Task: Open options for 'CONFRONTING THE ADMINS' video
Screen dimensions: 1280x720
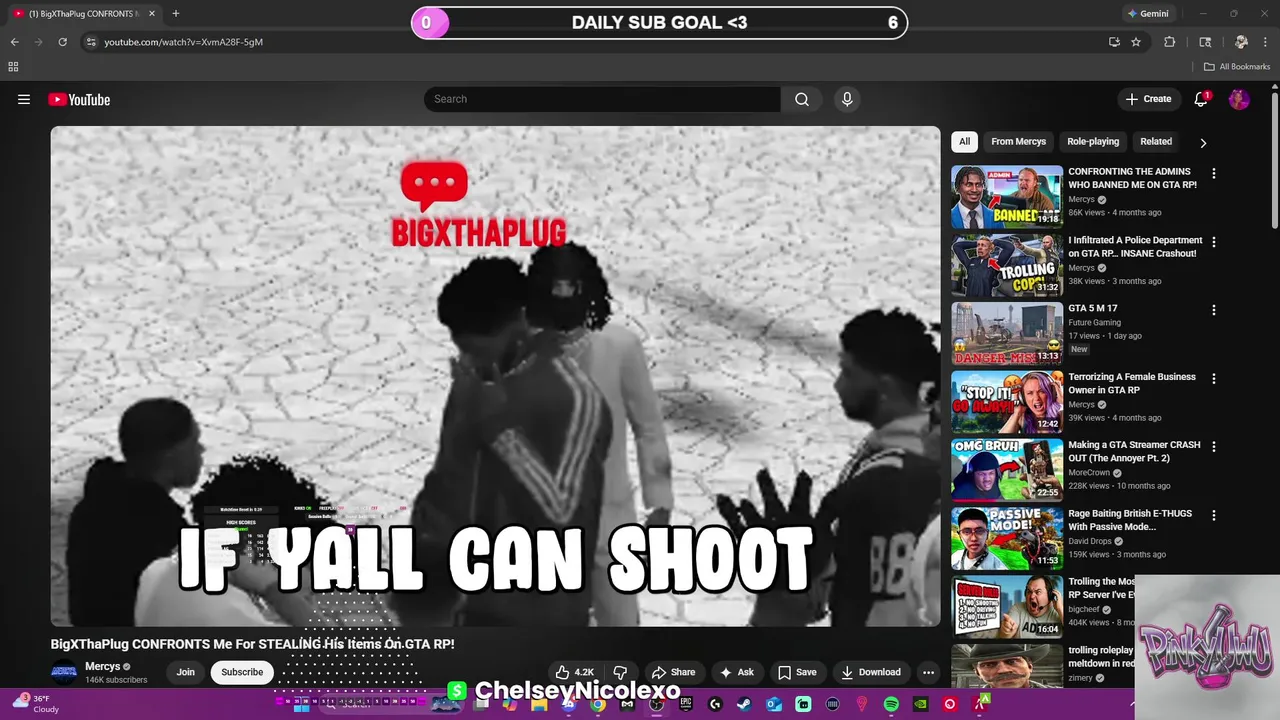Action: (x=1214, y=173)
